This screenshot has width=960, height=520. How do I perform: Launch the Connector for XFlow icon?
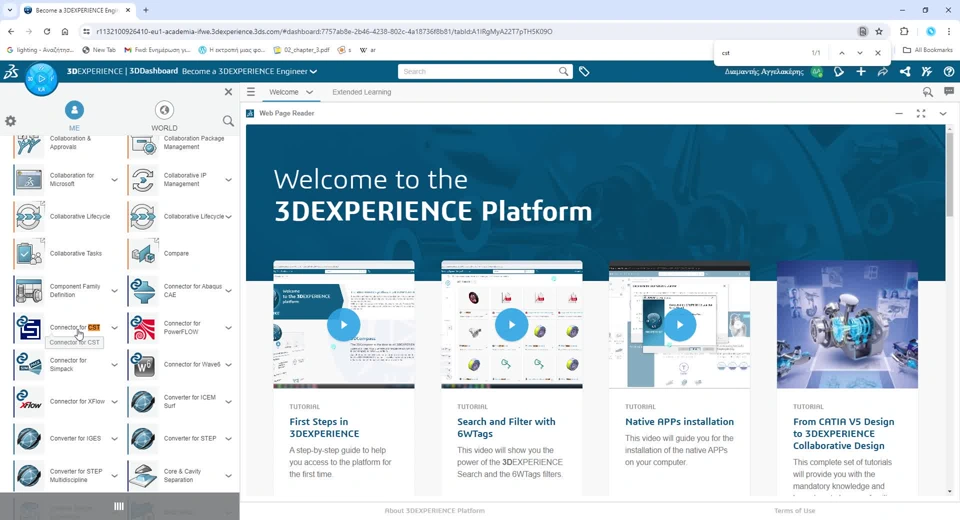click(29, 401)
